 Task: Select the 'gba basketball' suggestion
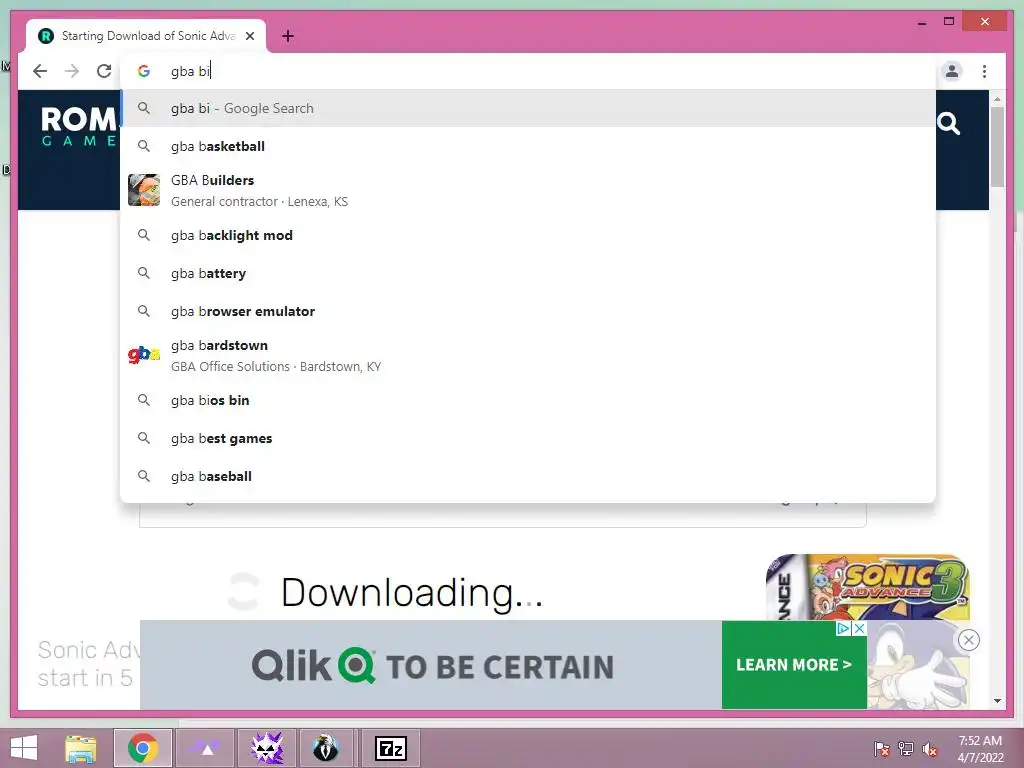pyautogui.click(x=528, y=146)
